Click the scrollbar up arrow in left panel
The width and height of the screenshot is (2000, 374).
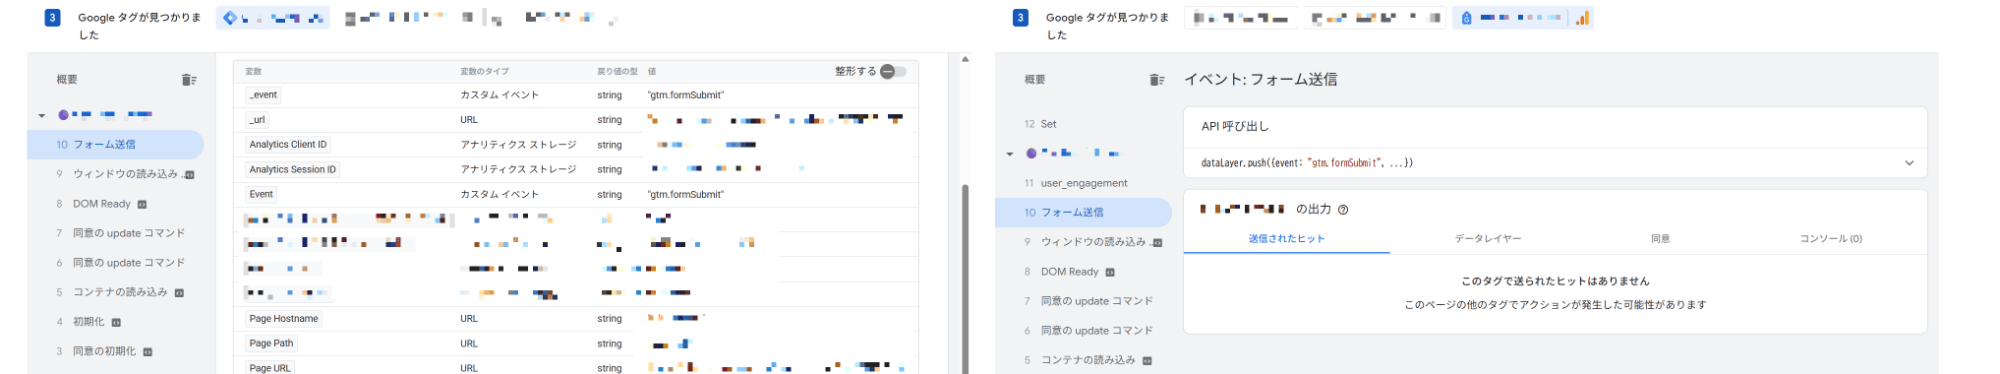[x=965, y=60]
